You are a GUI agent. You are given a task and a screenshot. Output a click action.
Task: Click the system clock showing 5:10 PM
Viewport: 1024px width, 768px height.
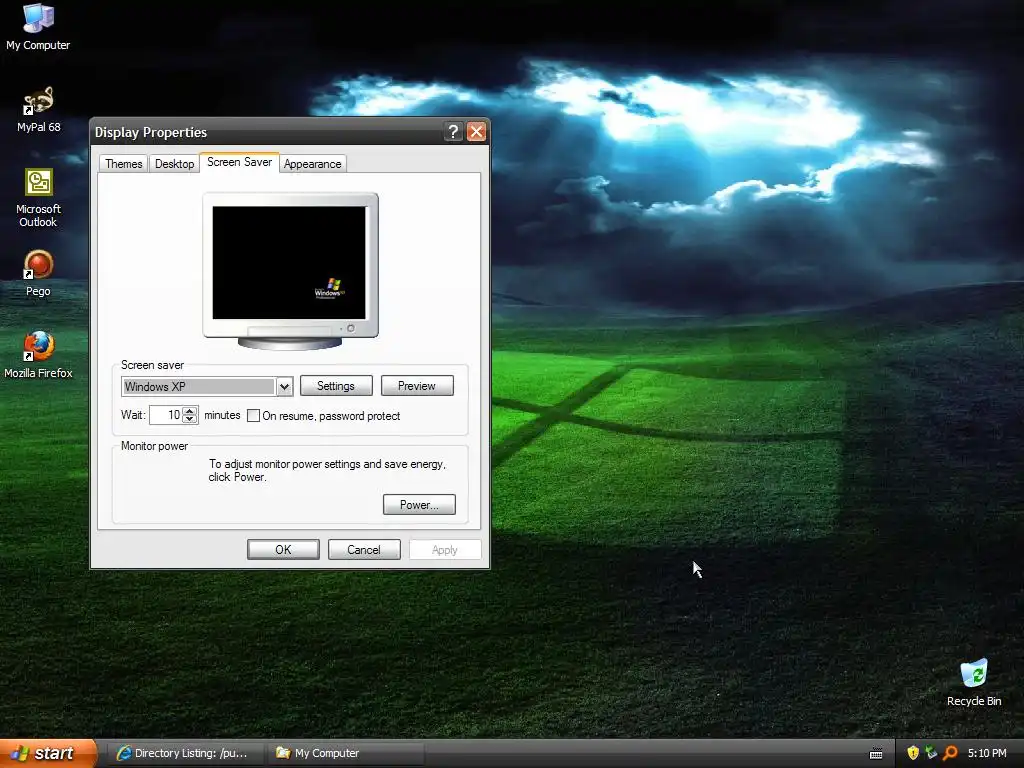pos(987,753)
